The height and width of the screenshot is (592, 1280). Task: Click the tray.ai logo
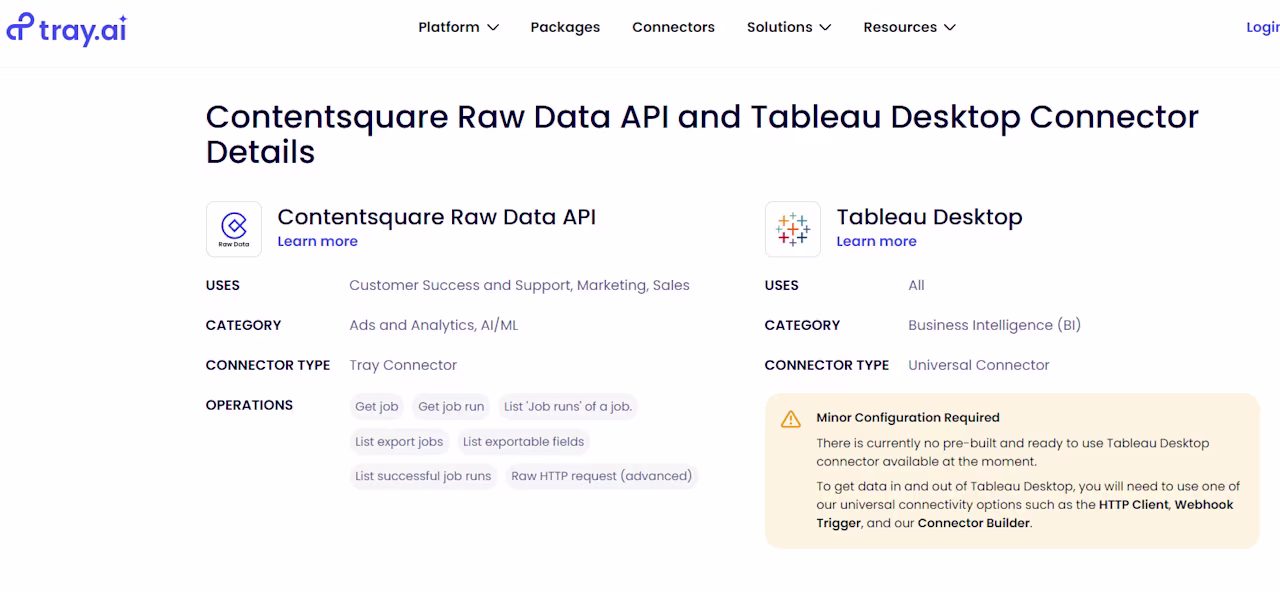click(x=66, y=28)
